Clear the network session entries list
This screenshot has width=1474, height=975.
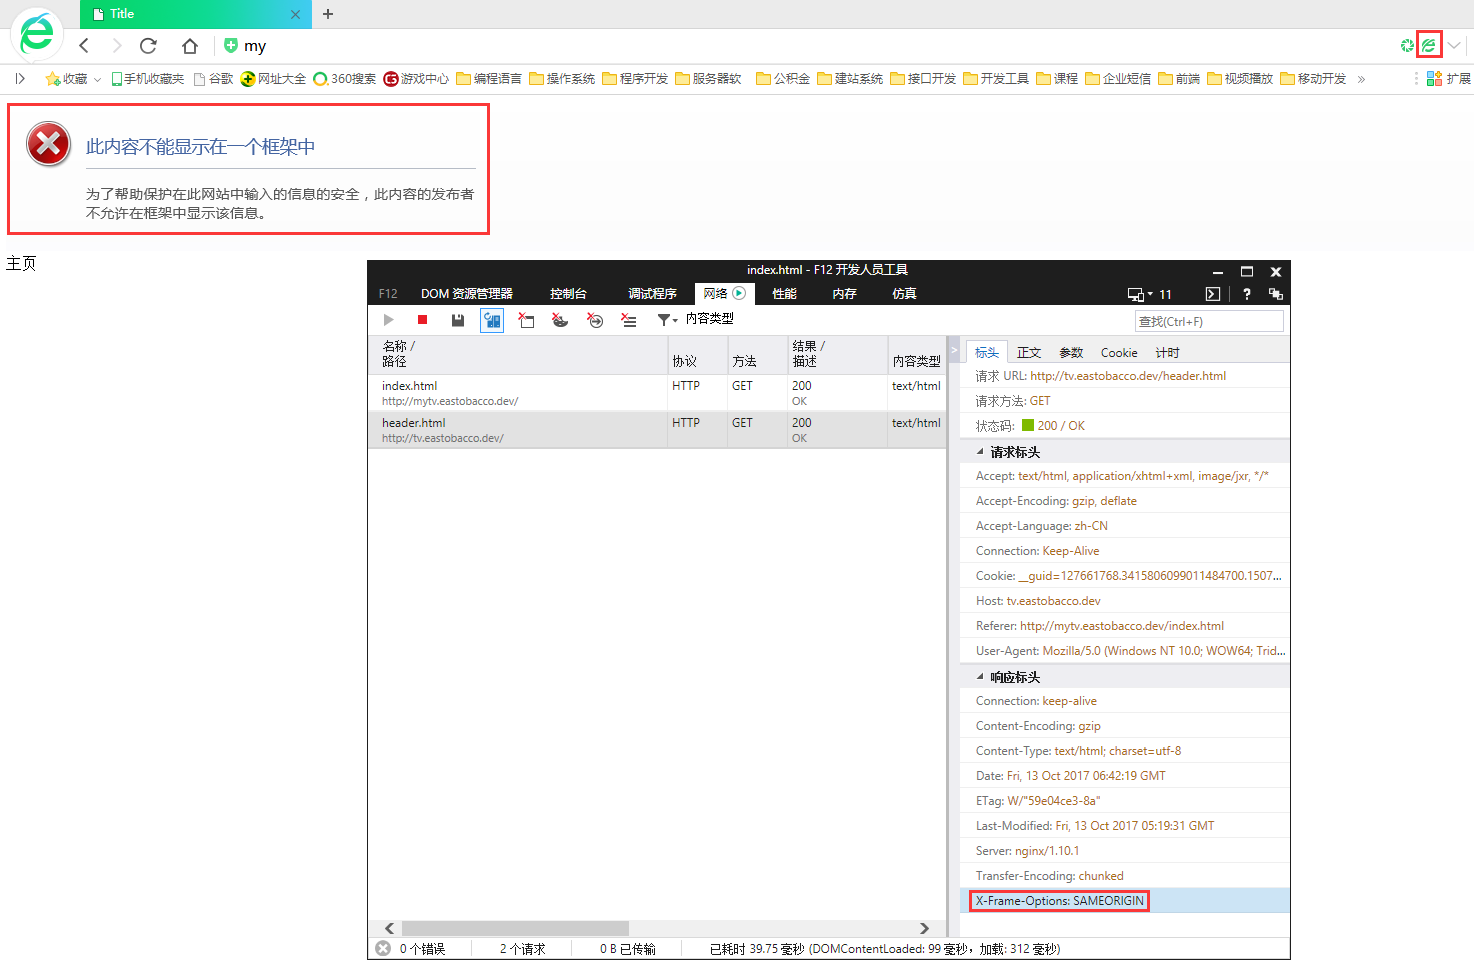(x=629, y=320)
